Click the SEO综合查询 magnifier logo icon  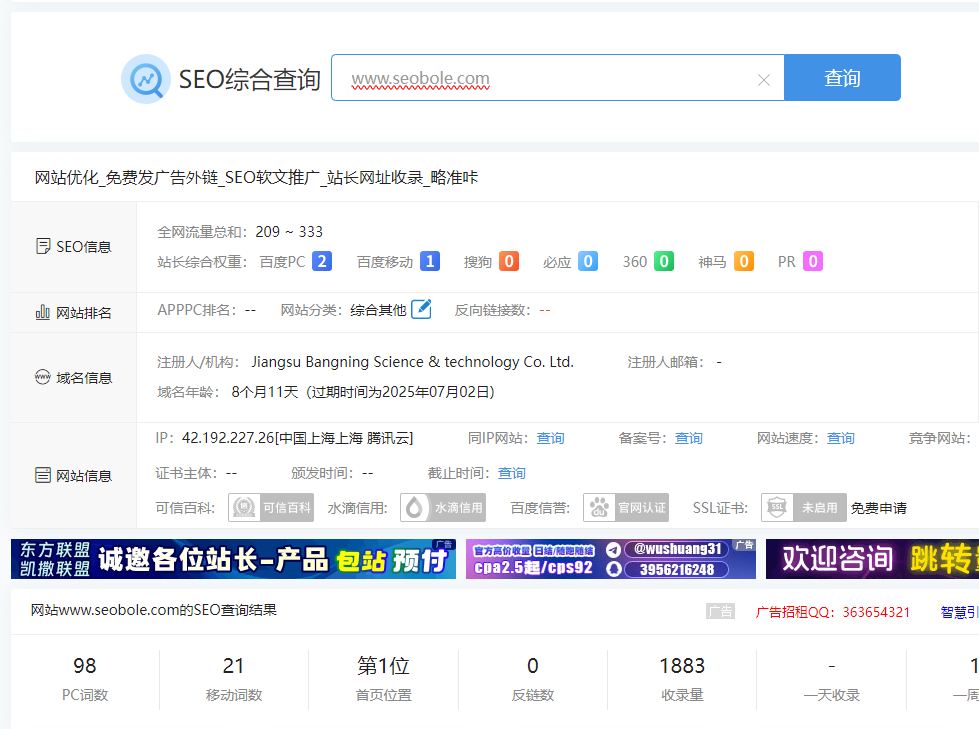[145, 79]
